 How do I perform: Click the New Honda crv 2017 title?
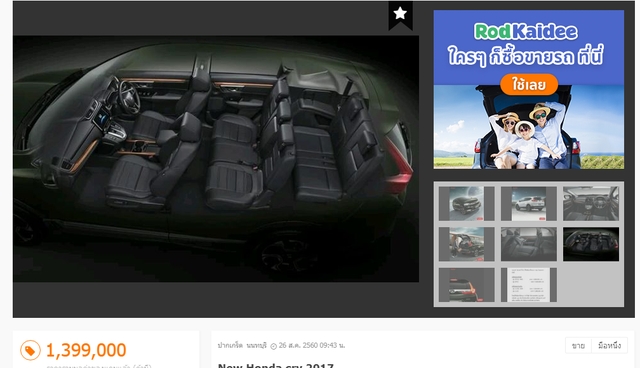276,365
